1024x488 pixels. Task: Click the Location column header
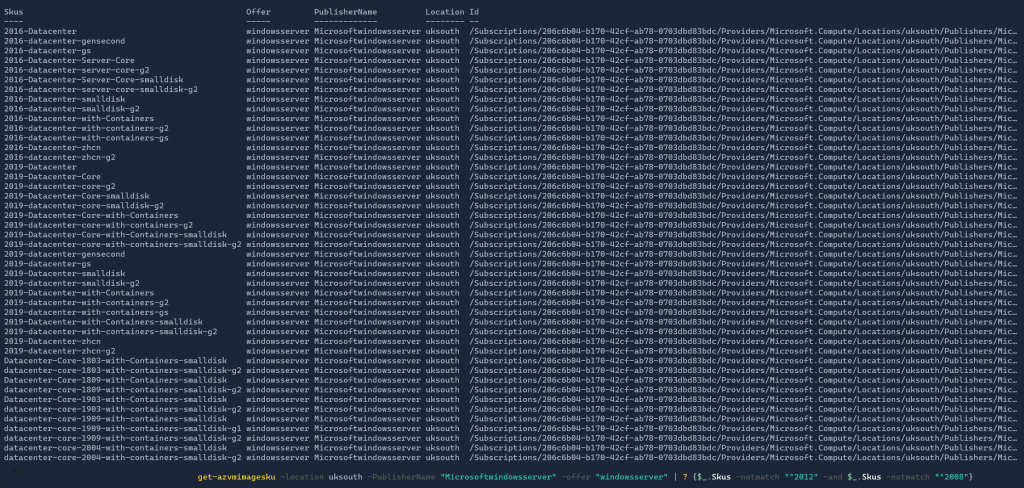(444, 11)
